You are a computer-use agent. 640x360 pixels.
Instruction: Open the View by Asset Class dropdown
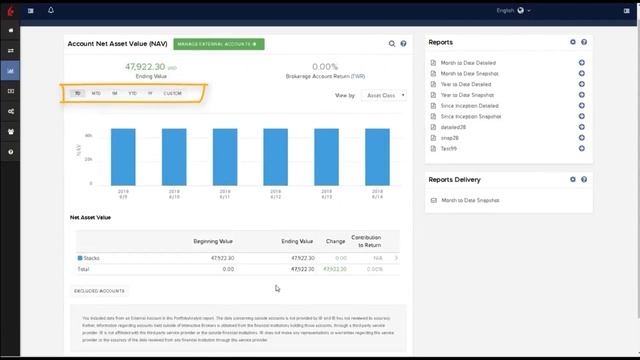[384, 96]
